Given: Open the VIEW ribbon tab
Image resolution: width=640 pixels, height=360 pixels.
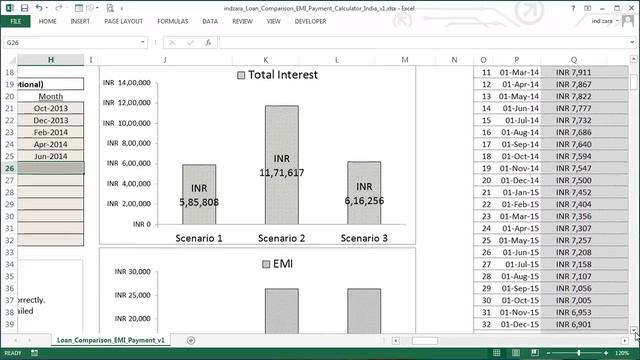Looking at the screenshot, I should (x=273, y=21).
